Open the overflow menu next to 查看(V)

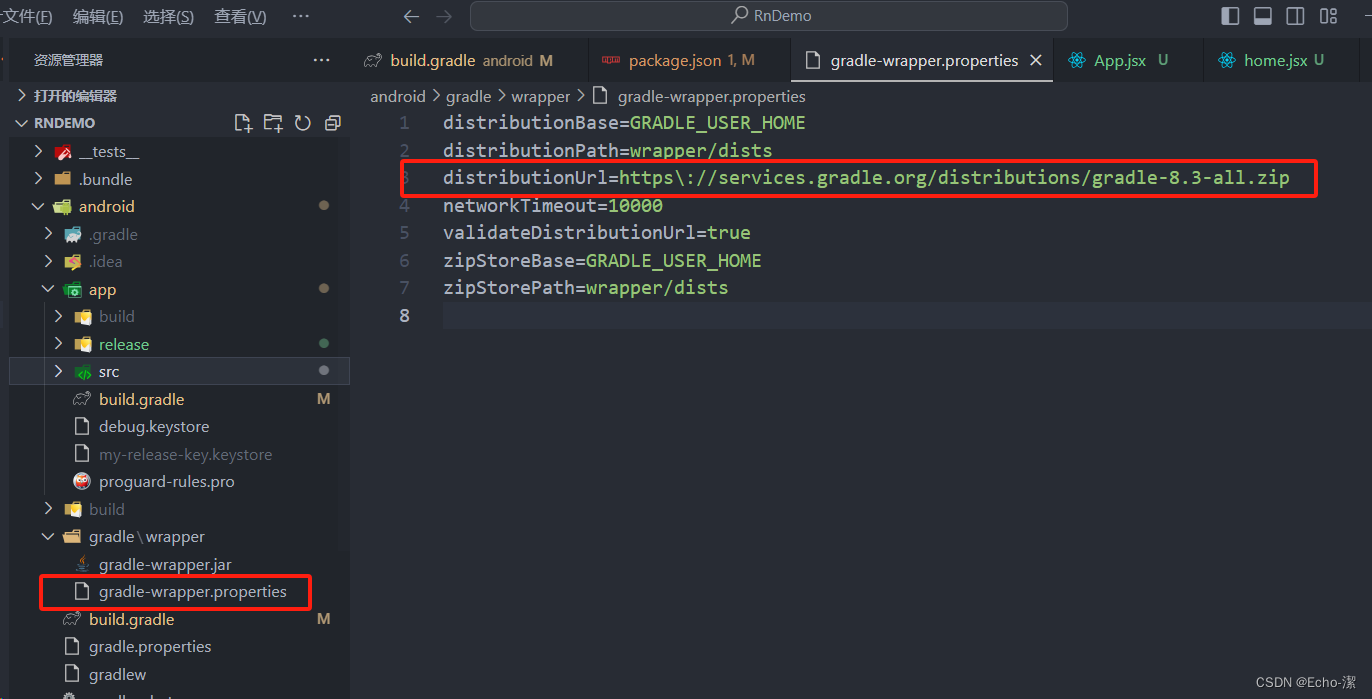[300, 17]
